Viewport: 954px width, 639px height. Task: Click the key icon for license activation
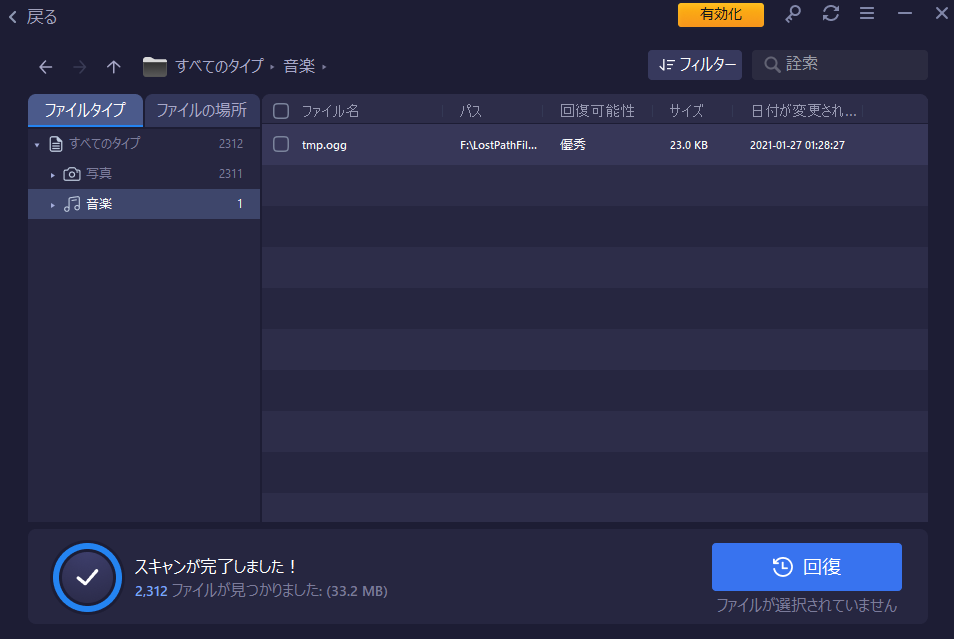[793, 14]
